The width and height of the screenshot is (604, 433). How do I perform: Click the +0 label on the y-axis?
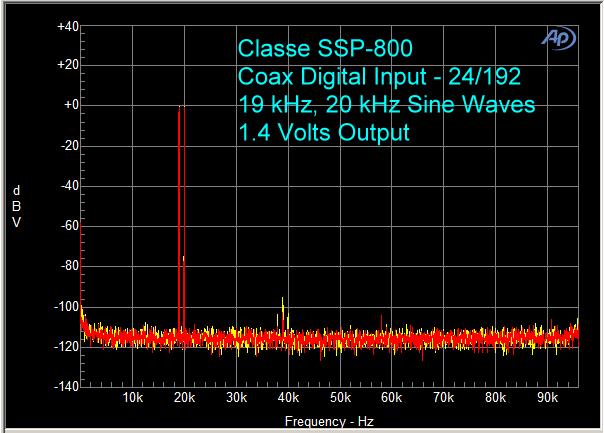[70, 106]
